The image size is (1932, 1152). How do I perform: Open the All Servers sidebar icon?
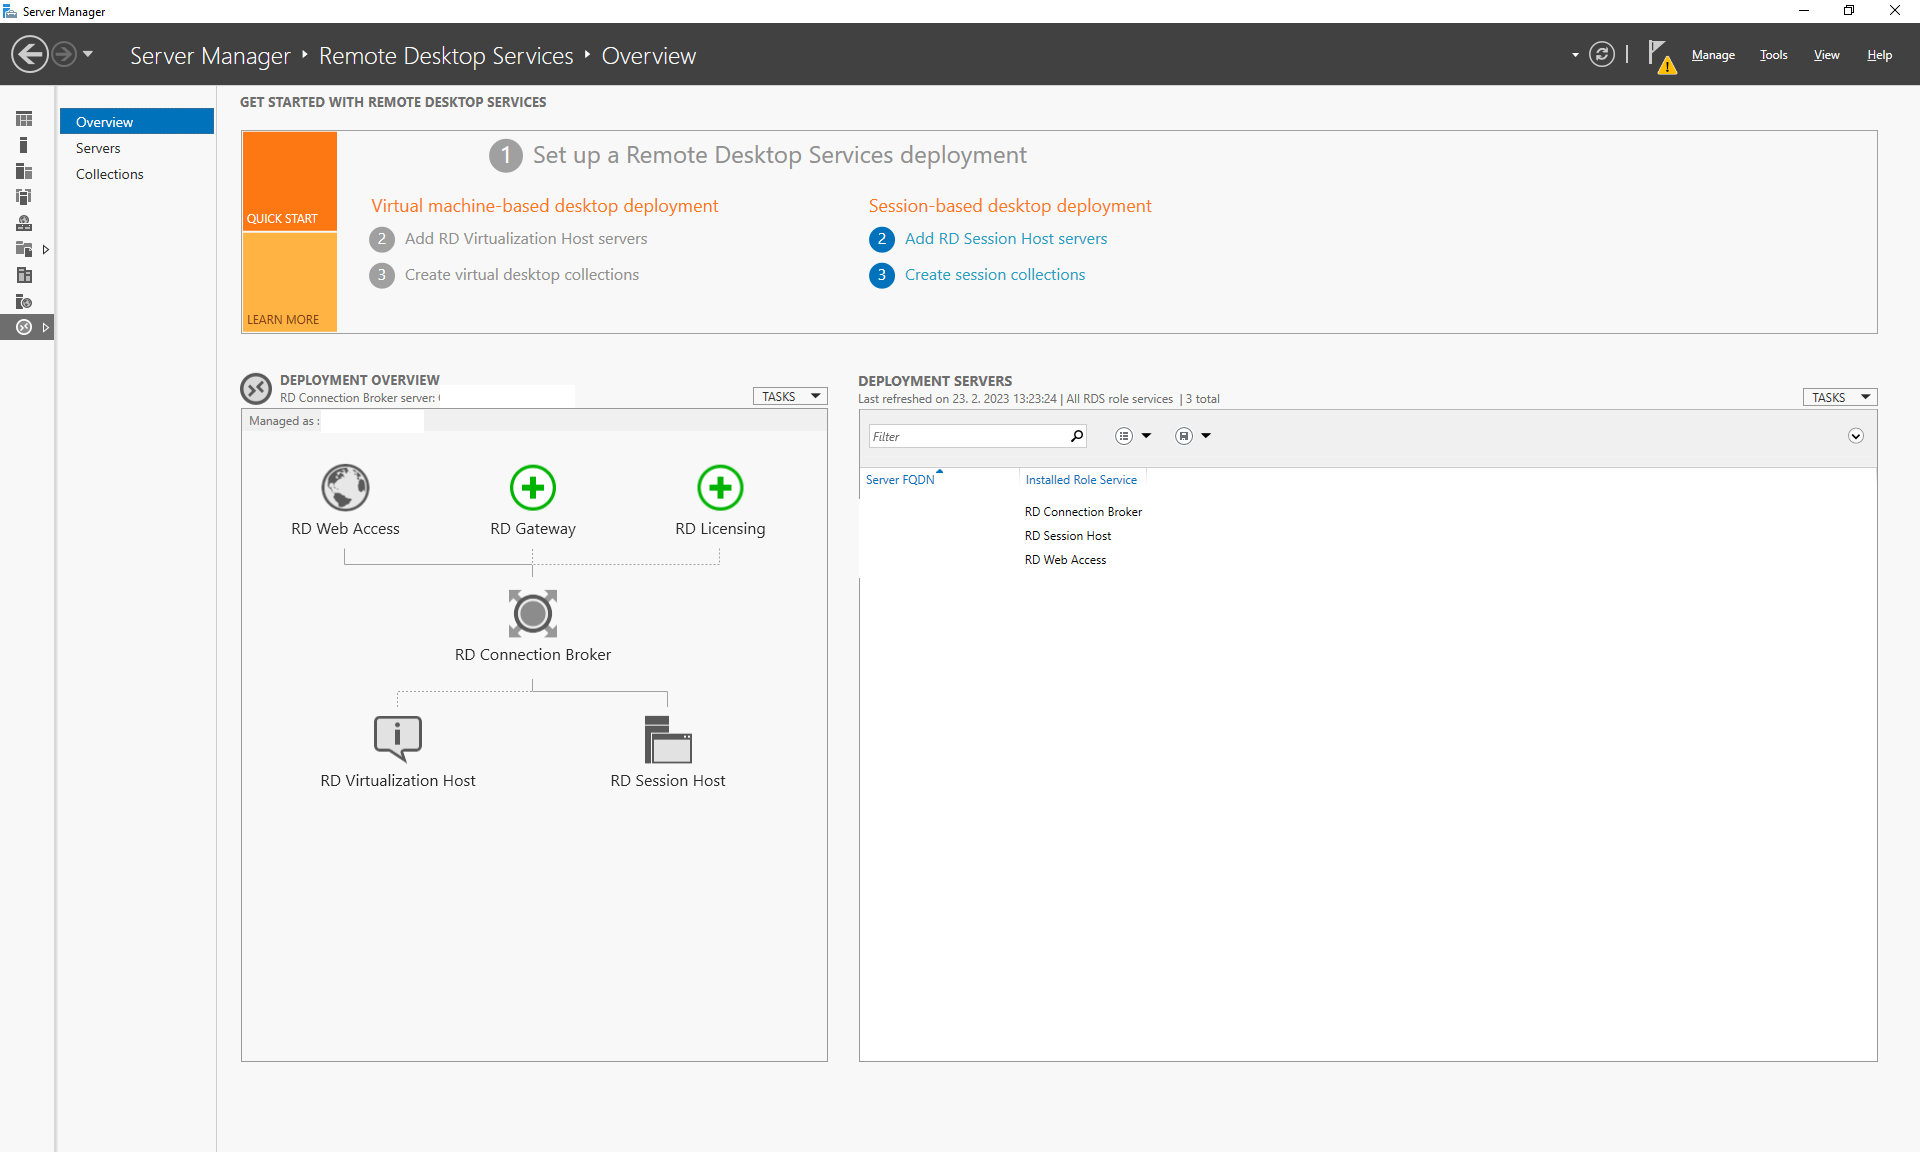coord(24,171)
